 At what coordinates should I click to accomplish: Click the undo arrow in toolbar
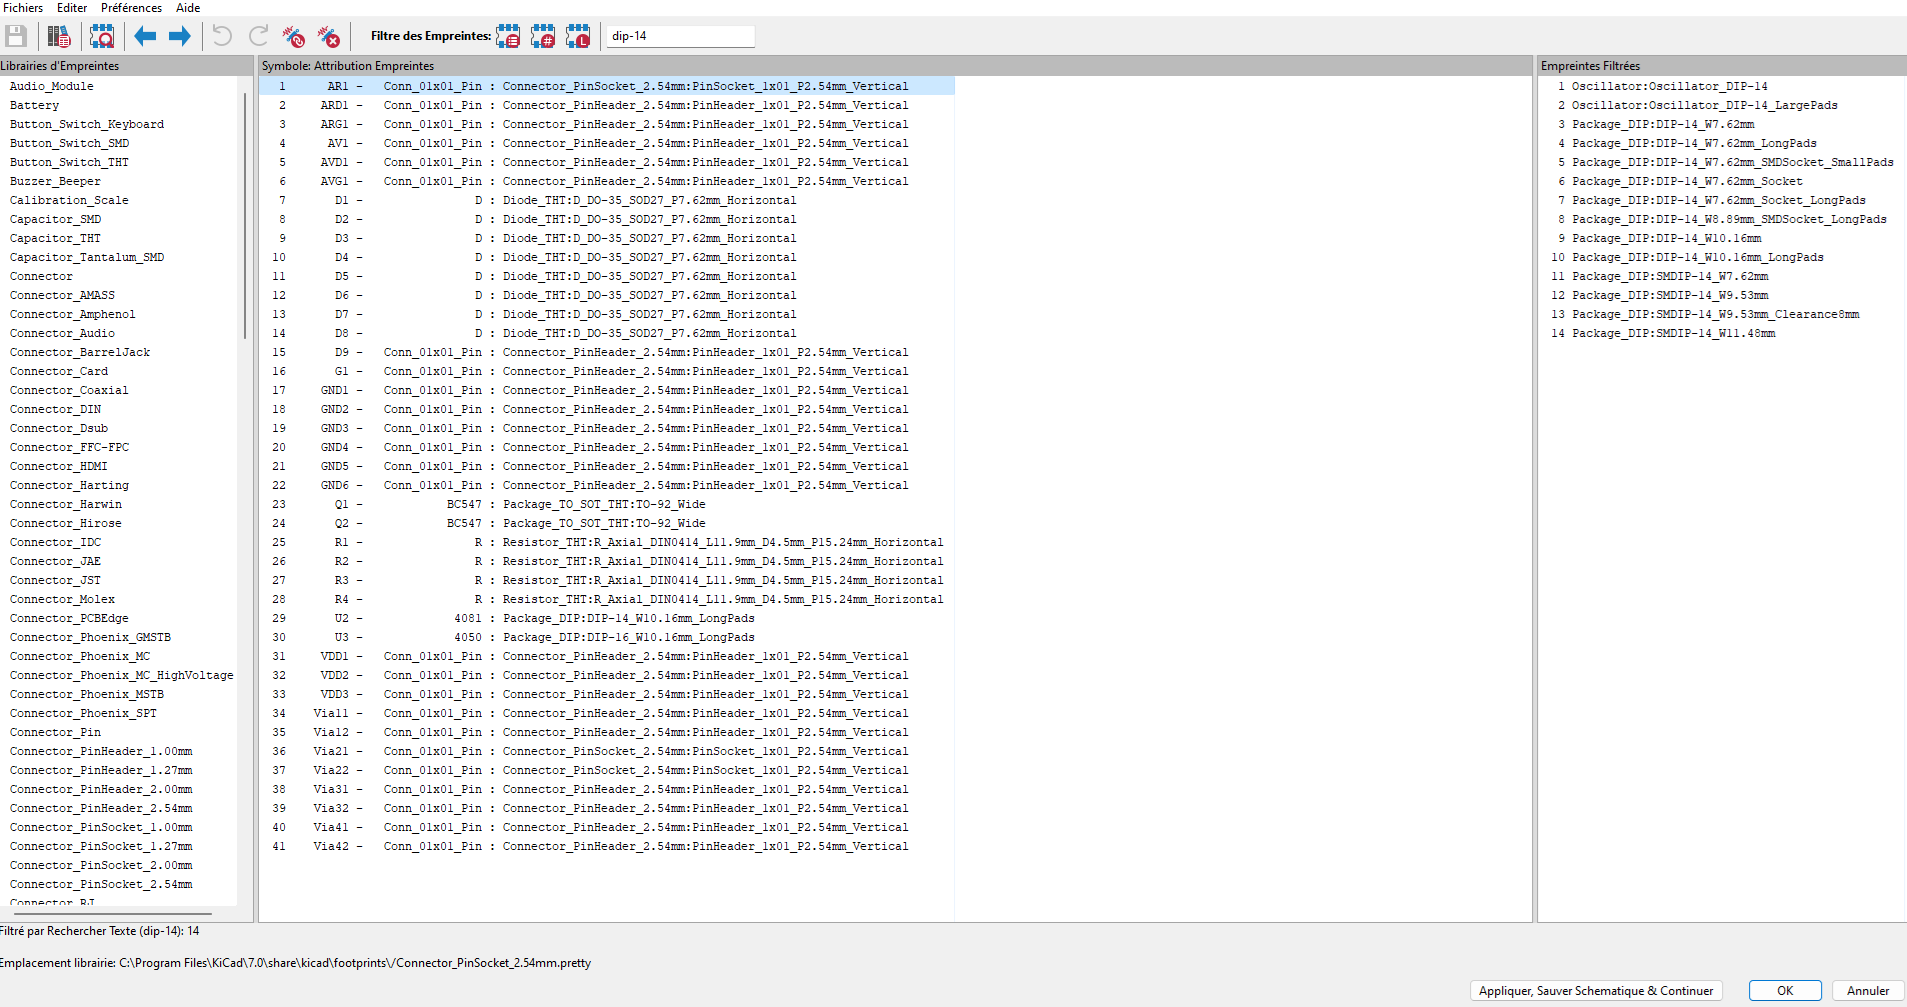pyautogui.click(x=222, y=37)
